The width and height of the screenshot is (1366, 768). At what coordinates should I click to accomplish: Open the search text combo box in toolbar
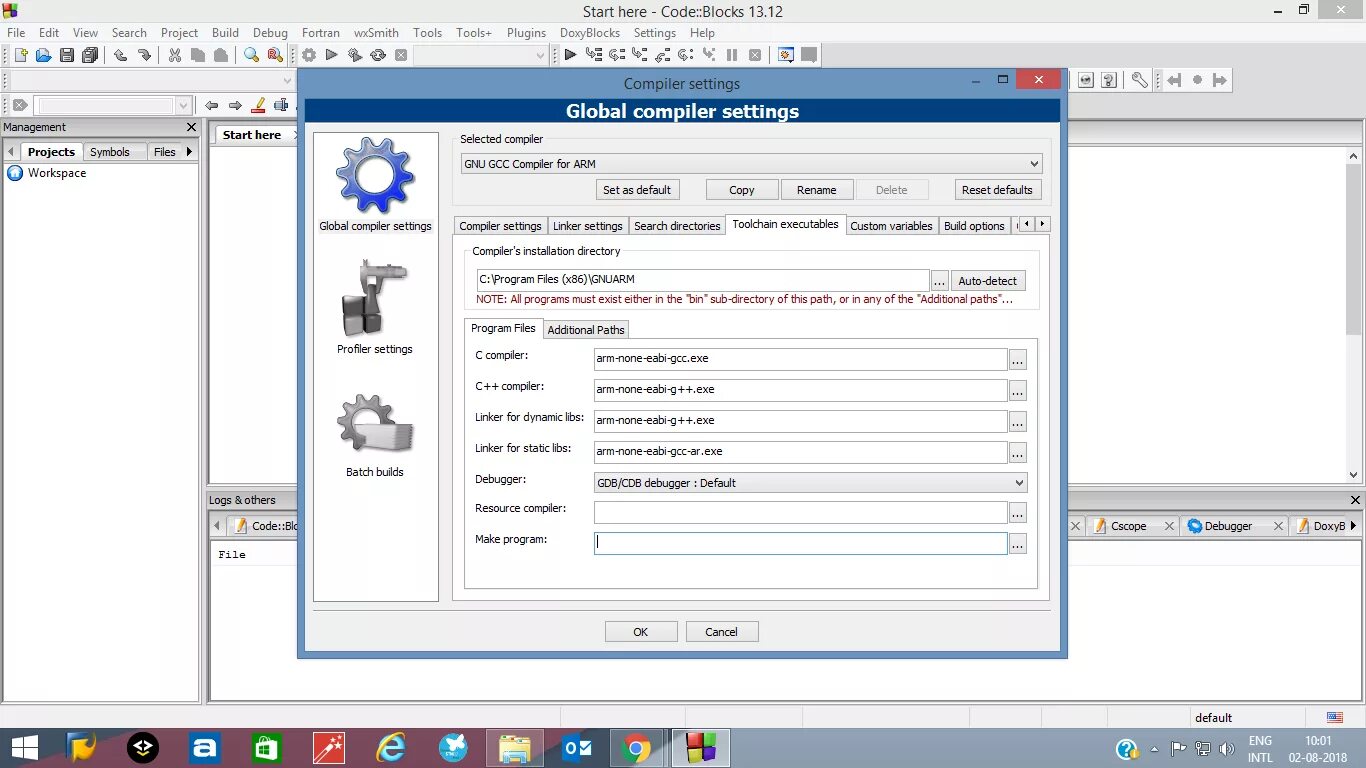[x=113, y=105]
